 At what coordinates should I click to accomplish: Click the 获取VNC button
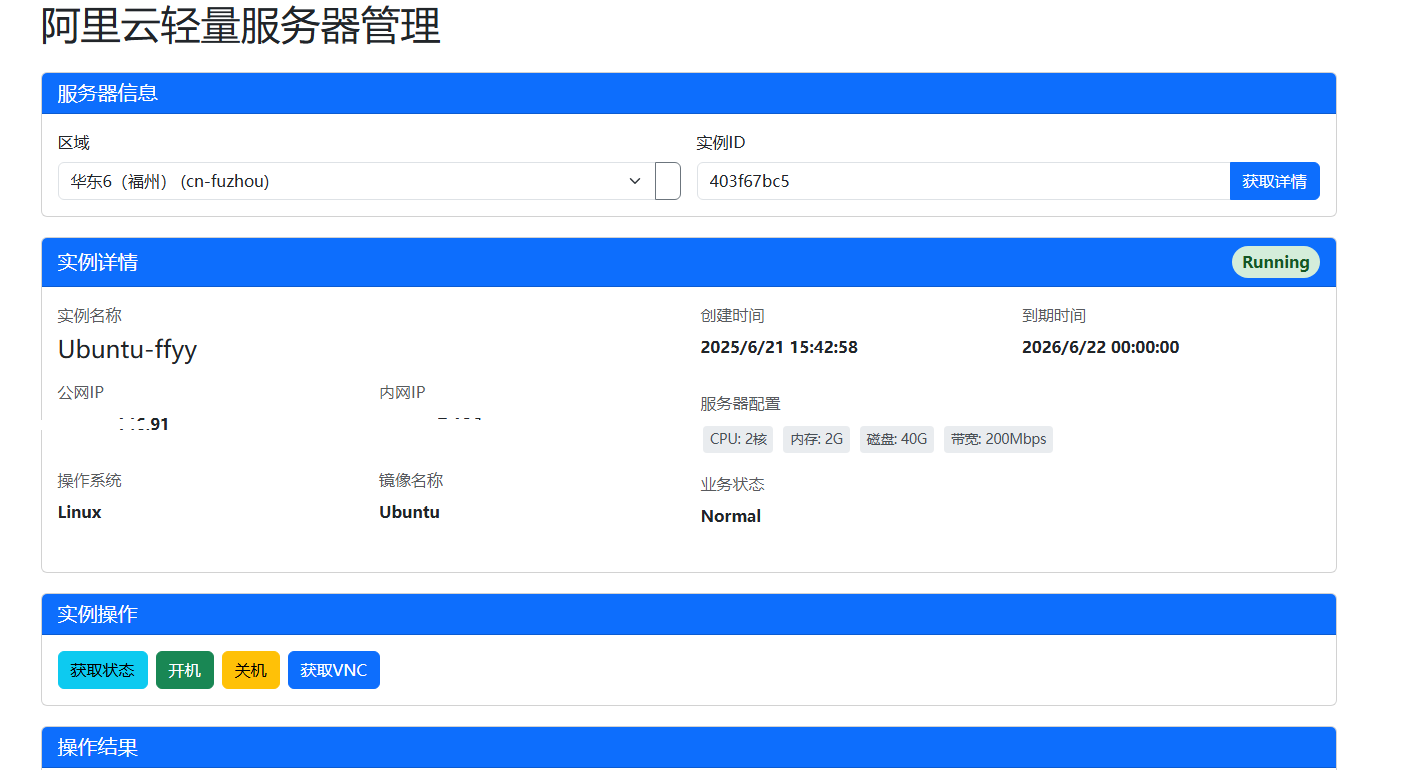tap(334, 670)
